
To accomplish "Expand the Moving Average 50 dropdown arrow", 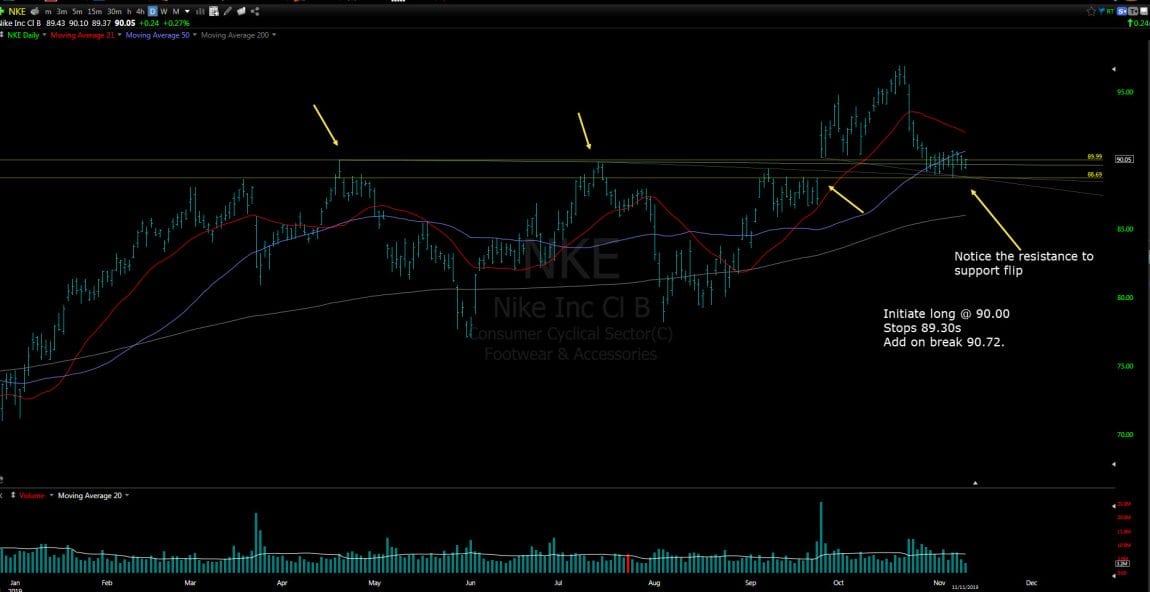I will click(195, 35).
